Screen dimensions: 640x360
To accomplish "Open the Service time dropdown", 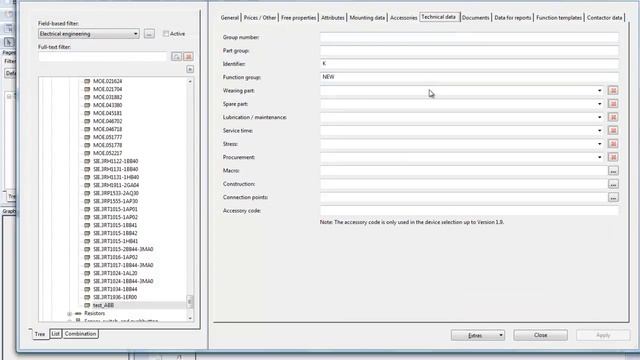I will tap(599, 131).
